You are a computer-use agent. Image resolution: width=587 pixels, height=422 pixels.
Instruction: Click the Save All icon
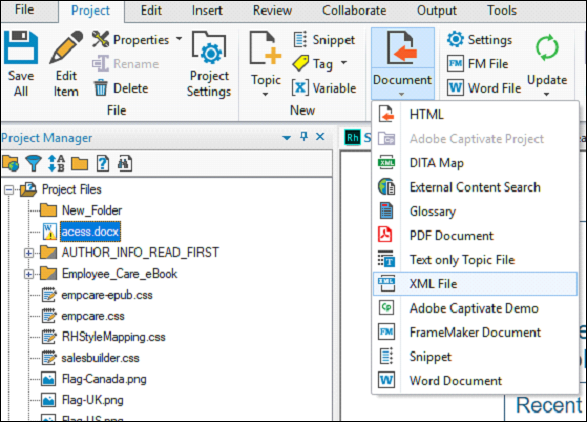click(21, 48)
